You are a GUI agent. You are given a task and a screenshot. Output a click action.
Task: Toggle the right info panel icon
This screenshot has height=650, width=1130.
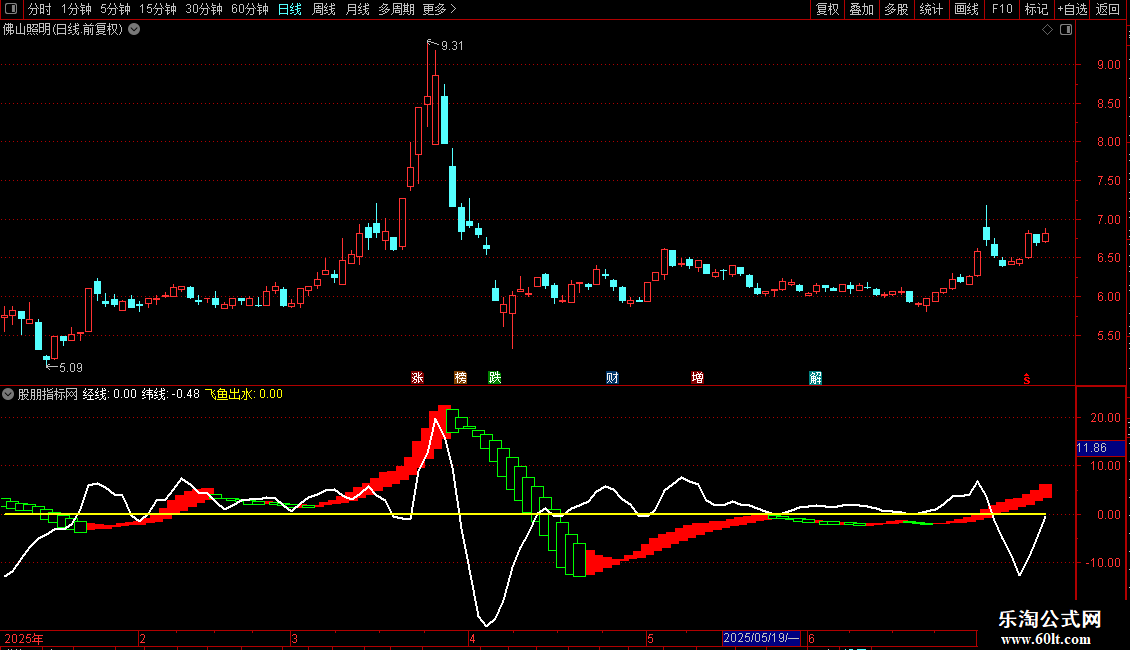coord(1066,30)
